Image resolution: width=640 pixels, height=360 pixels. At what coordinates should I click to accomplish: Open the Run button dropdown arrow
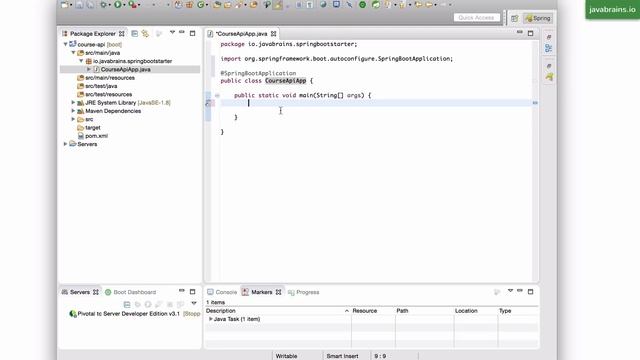coord(124,5)
